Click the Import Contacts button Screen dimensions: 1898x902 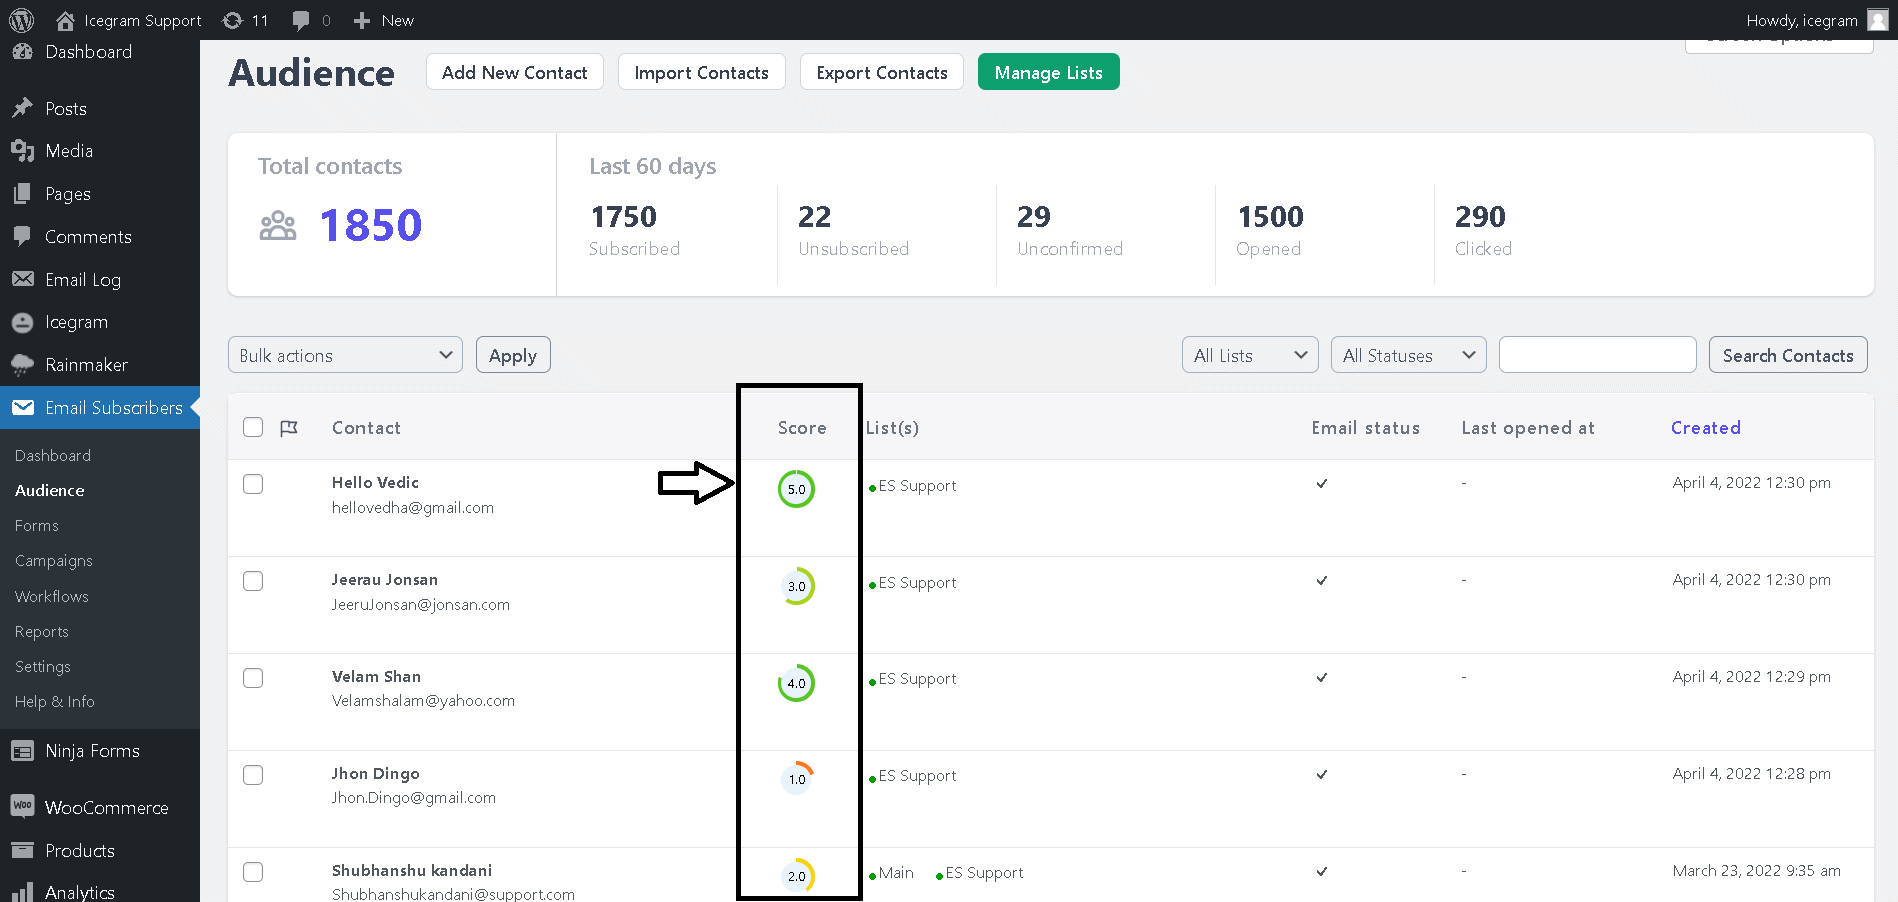(702, 72)
